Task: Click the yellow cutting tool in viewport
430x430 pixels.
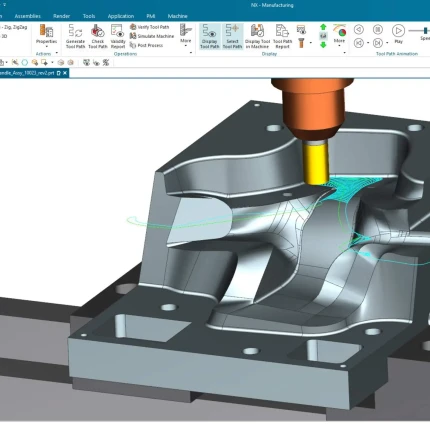Action: pyautogui.click(x=316, y=163)
